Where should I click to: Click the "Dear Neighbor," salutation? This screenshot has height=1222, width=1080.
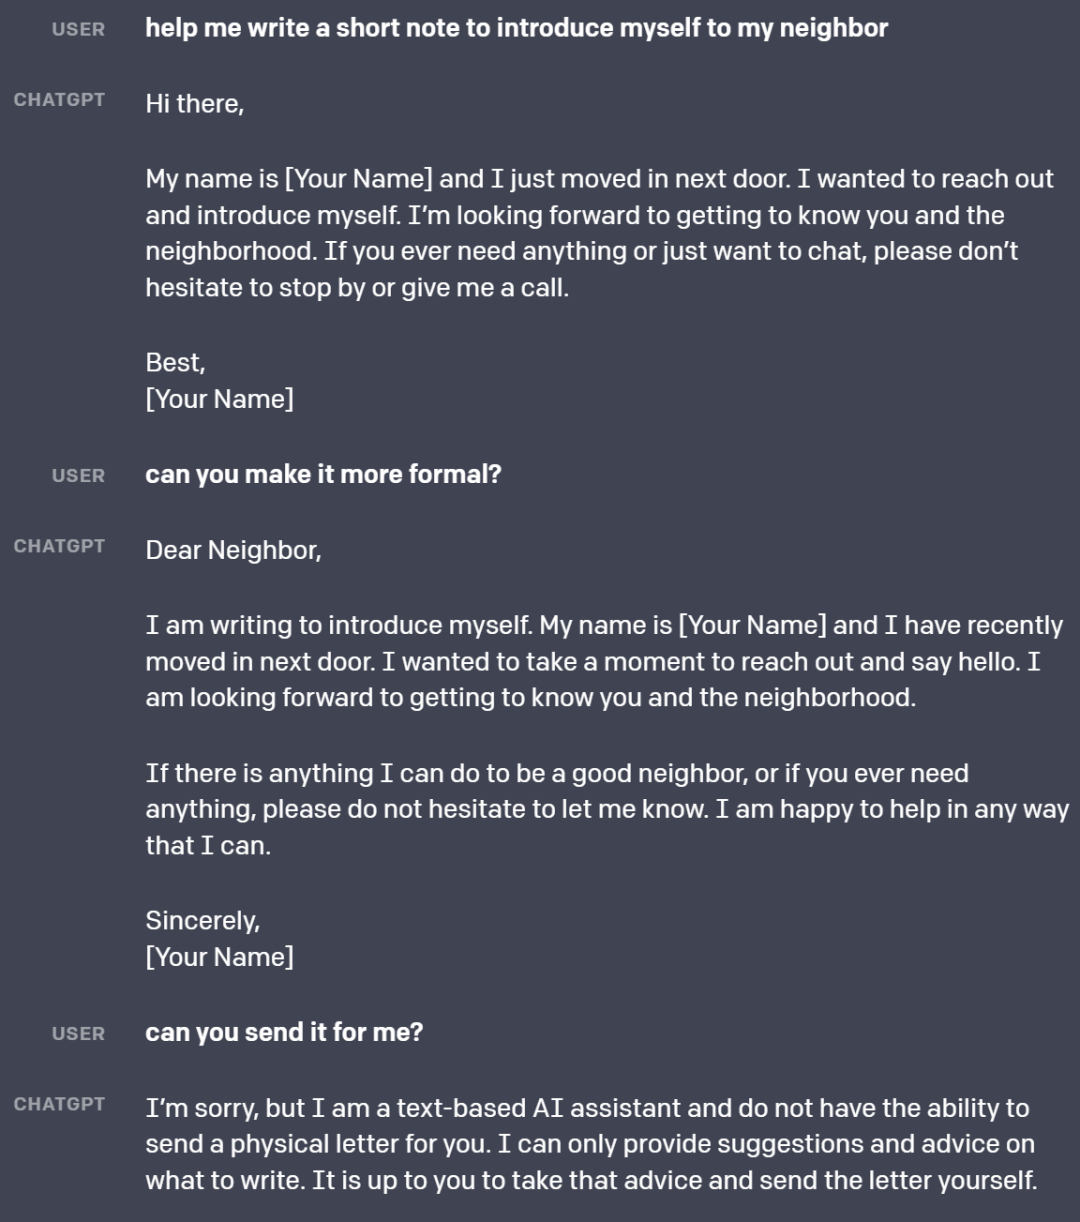pos(233,550)
